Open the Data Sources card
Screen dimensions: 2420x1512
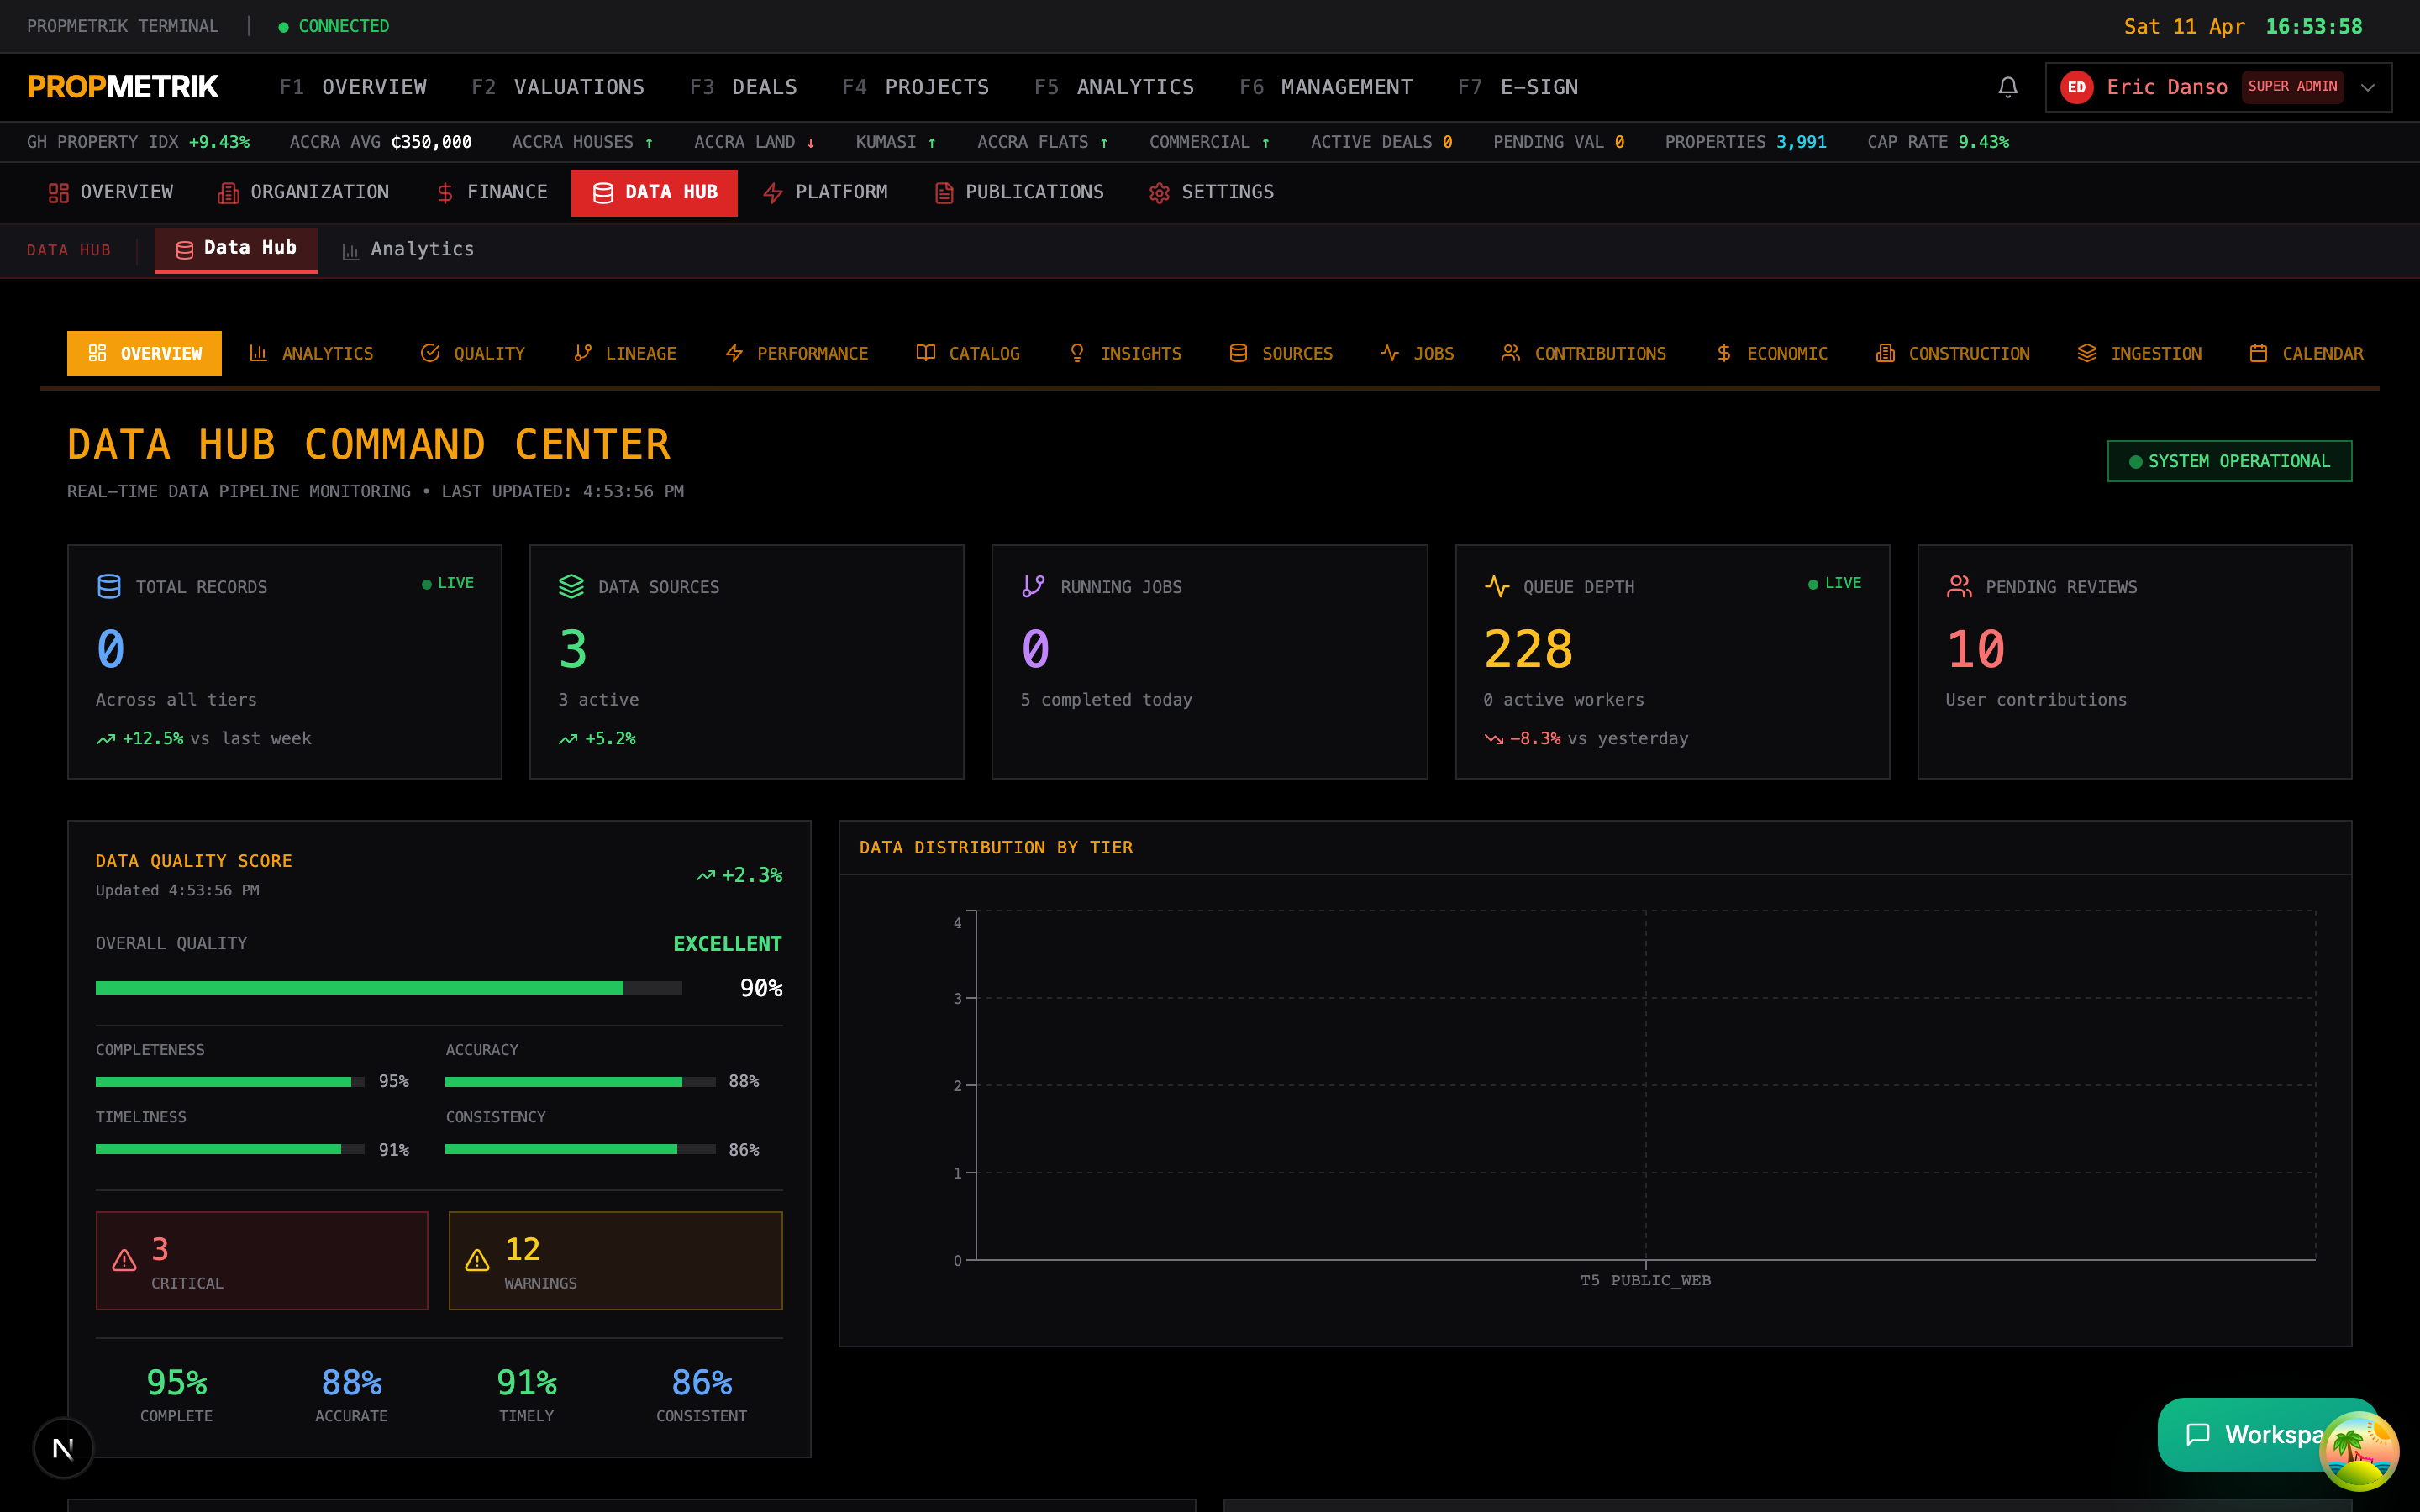pyautogui.click(x=747, y=662)
